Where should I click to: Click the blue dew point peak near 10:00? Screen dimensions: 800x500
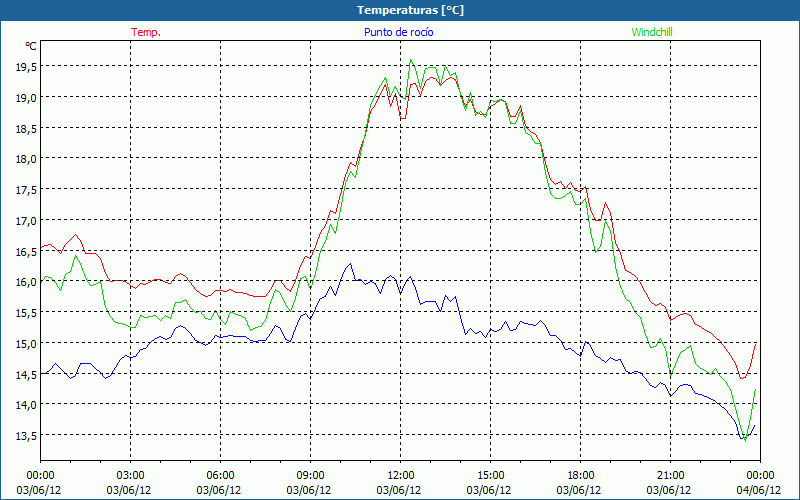[x=350, y=264]
